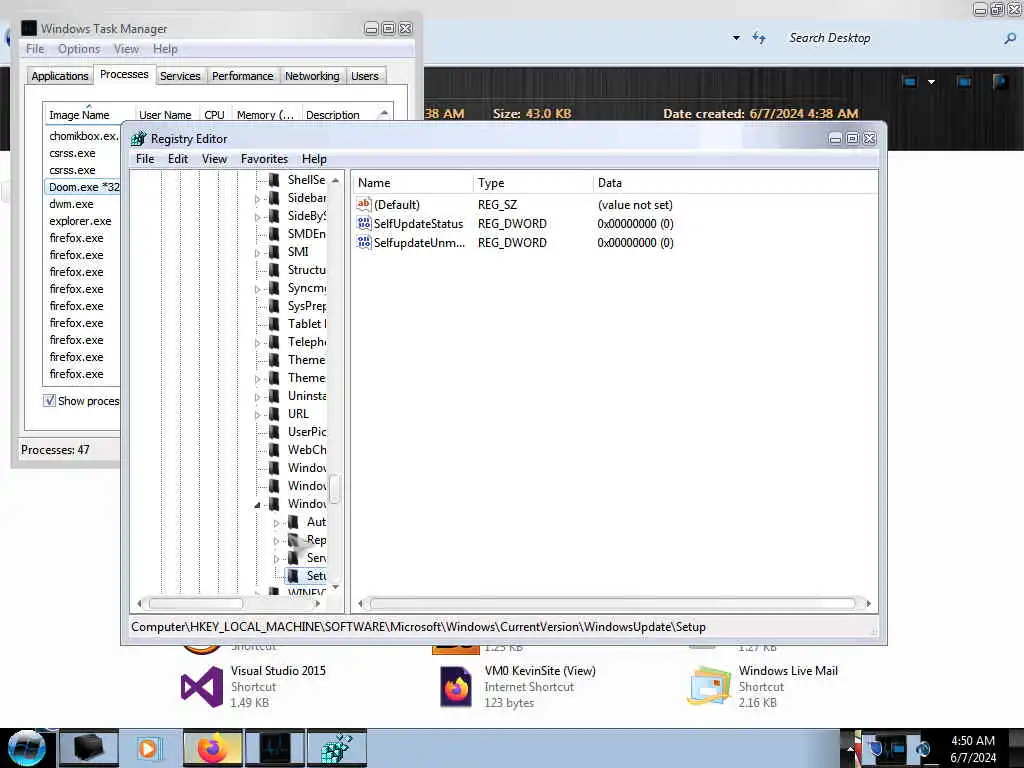
Task: Click the SelfUpdateStatus 0x00000000 (0) data cell
Action: [x=635, y=223]
